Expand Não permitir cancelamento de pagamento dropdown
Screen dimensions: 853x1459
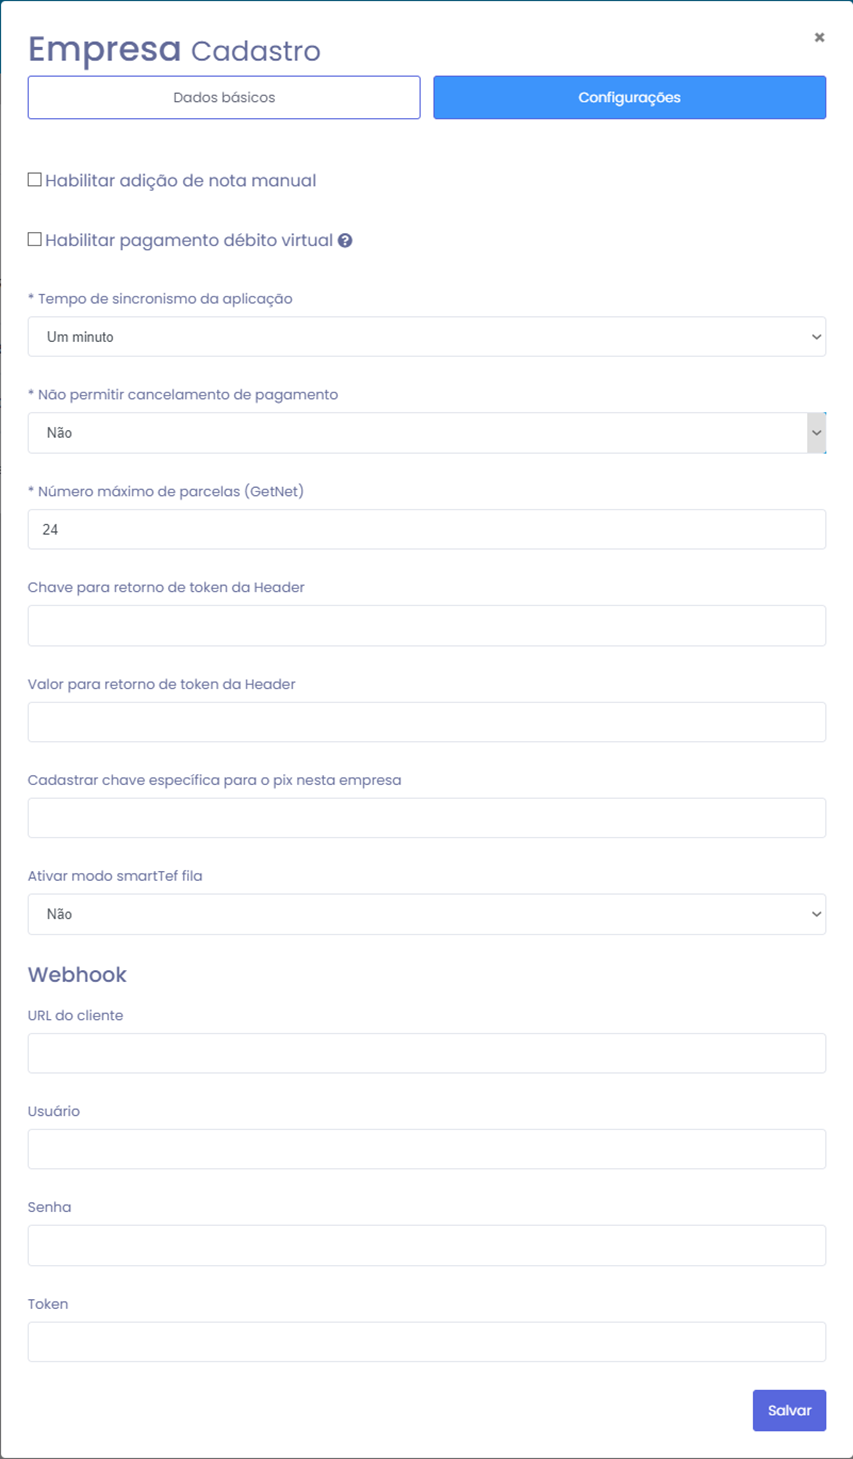427,433
